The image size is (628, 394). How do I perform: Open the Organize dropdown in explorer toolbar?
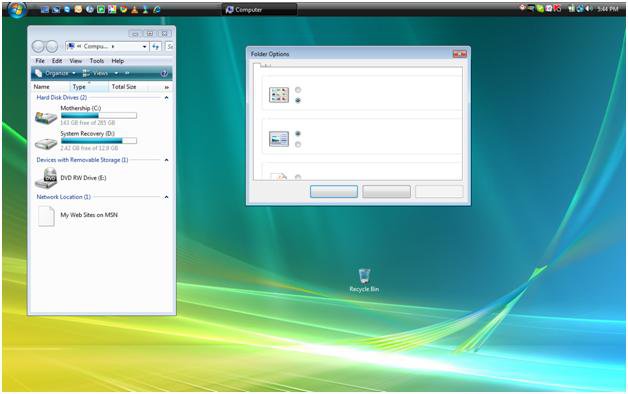coord(55,73)
